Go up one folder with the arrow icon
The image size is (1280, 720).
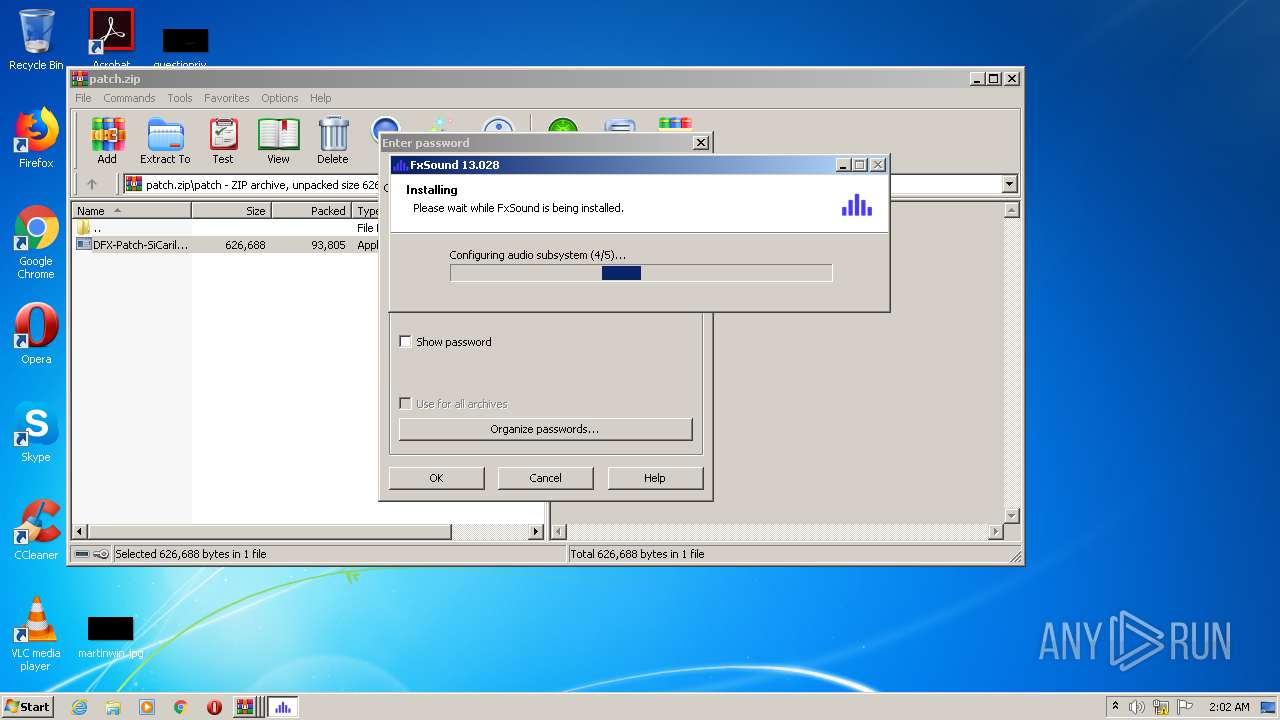[x=92, y=184]
